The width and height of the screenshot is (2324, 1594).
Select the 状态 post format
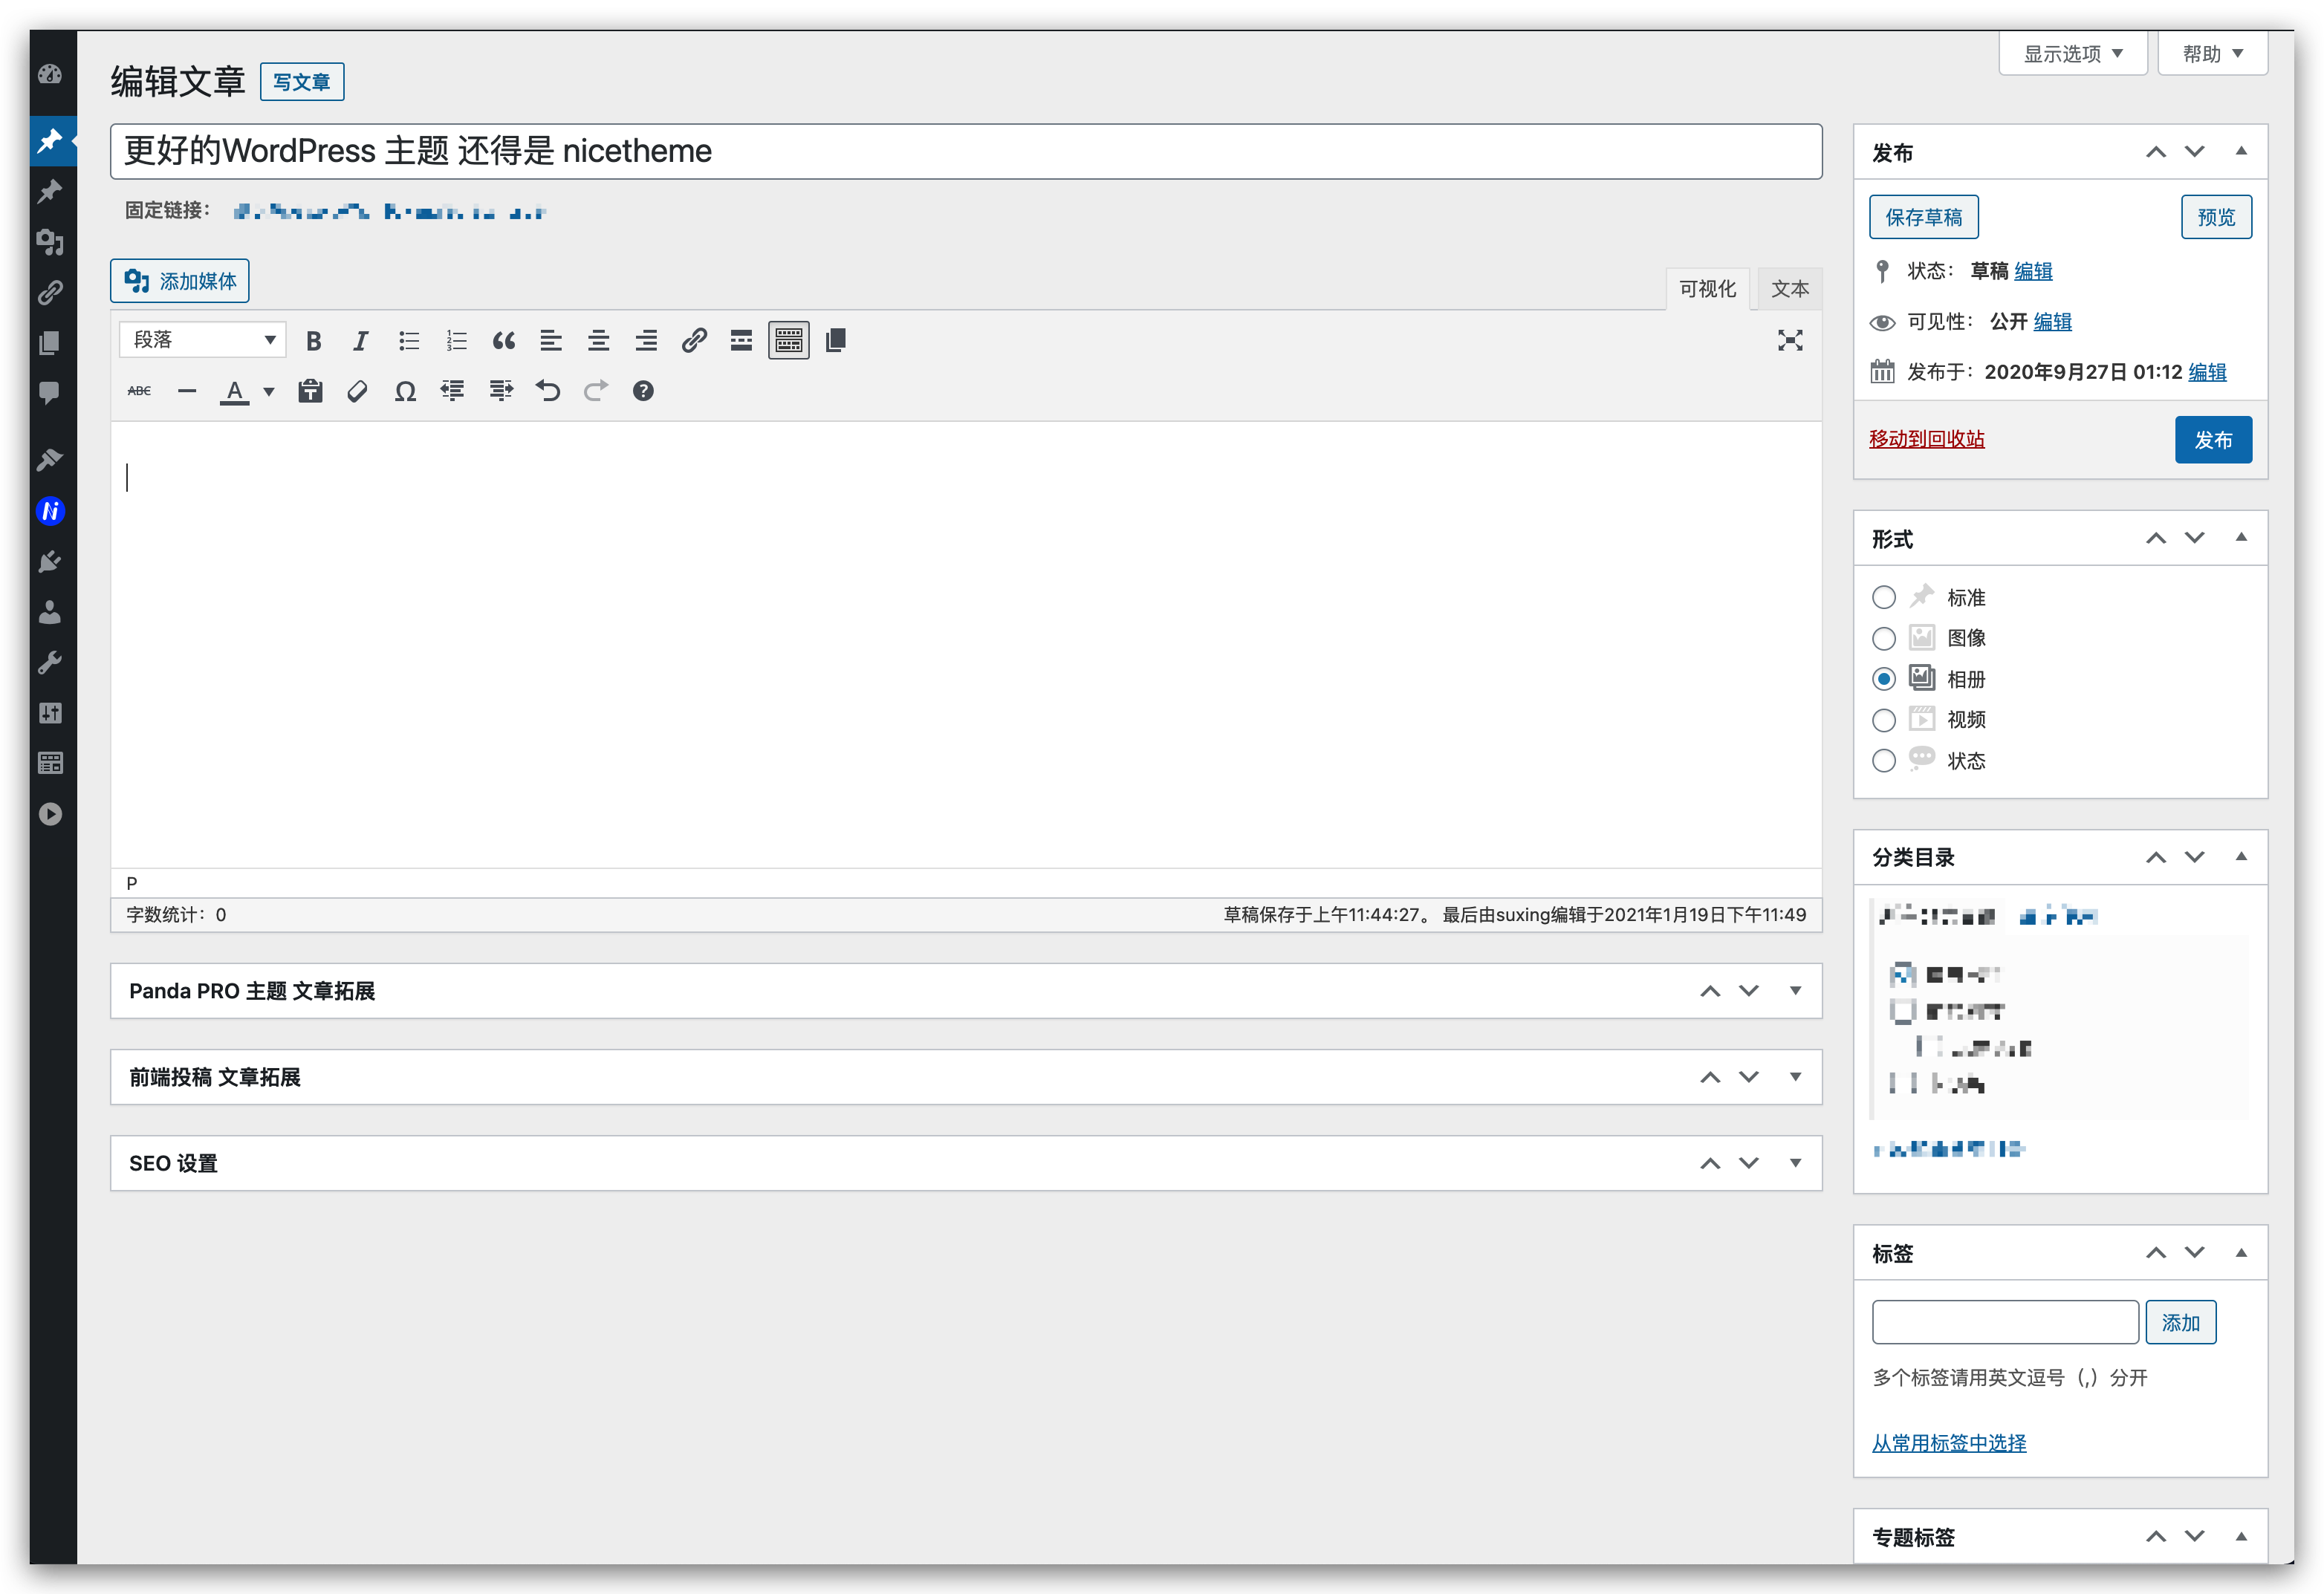coord(1883,761)
